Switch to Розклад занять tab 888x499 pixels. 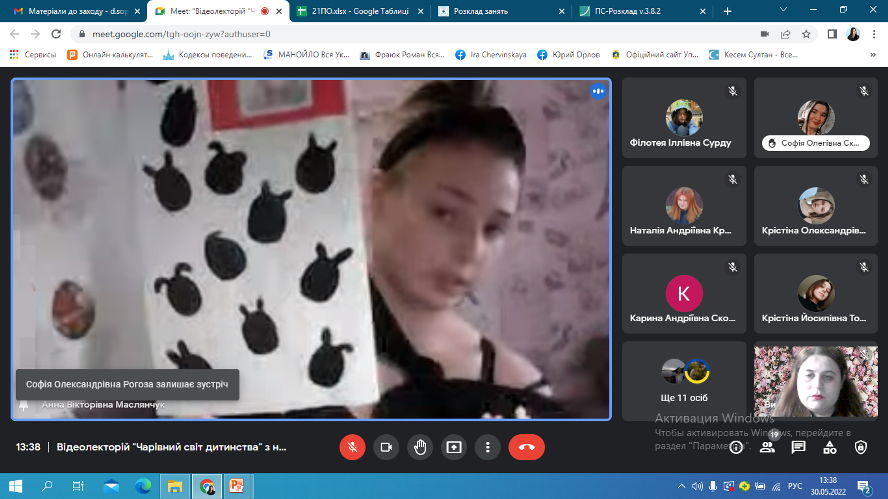(502, 11)
